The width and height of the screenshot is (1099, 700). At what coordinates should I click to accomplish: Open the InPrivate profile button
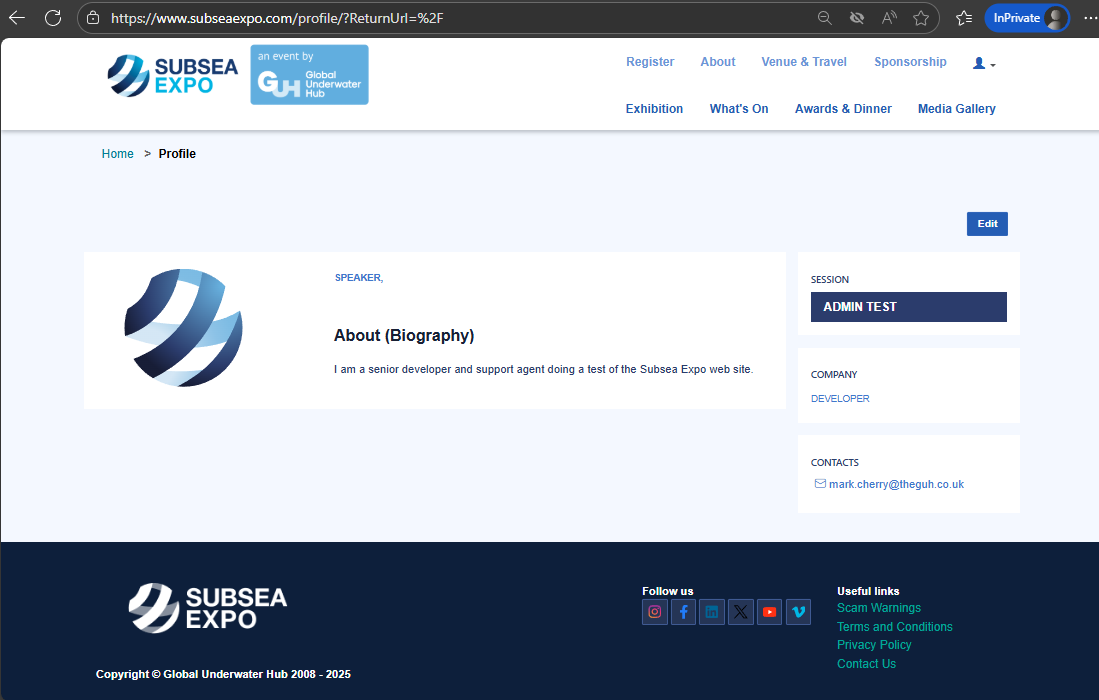1027,18
